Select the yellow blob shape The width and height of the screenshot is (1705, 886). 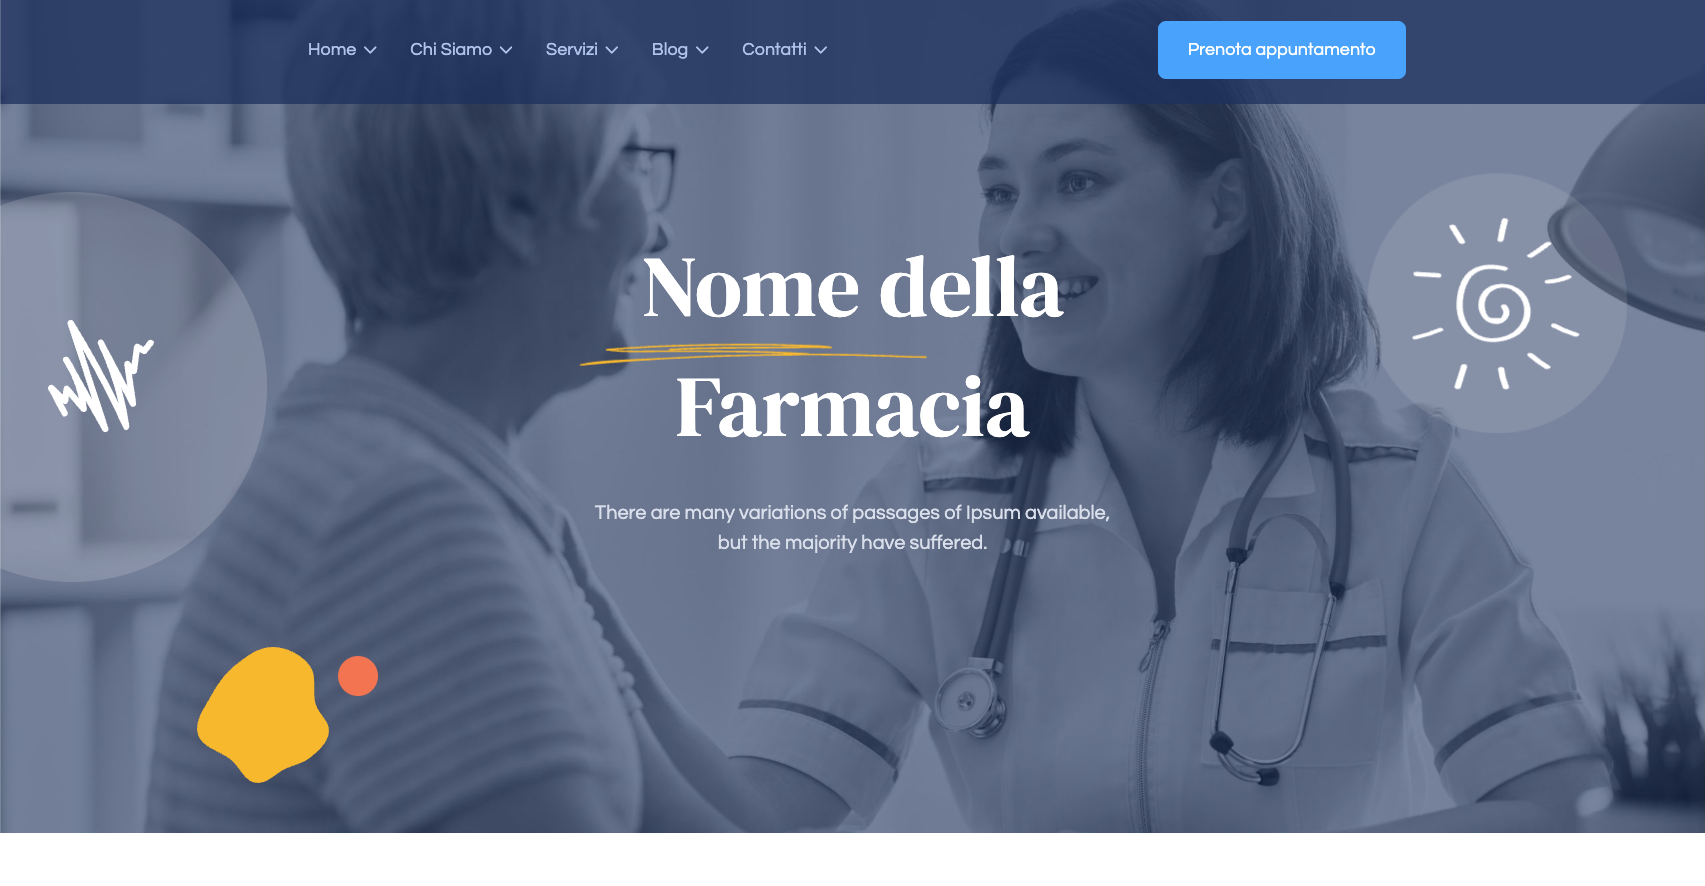pos(263,714)
